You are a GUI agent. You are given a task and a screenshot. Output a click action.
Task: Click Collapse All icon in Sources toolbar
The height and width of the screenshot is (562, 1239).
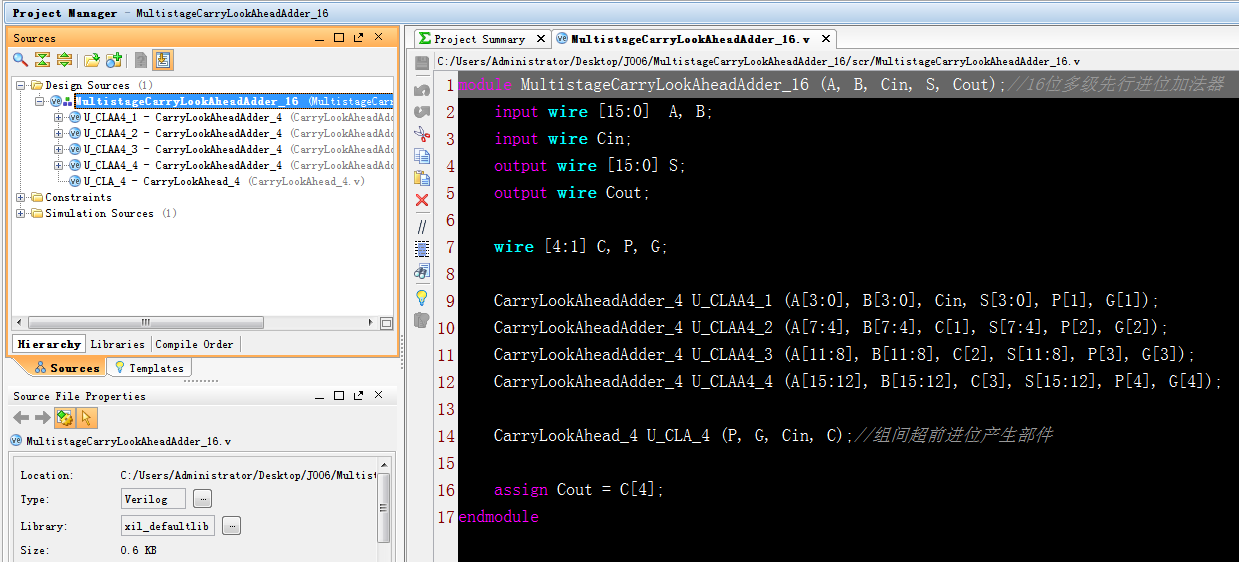[x=42, y=60]
